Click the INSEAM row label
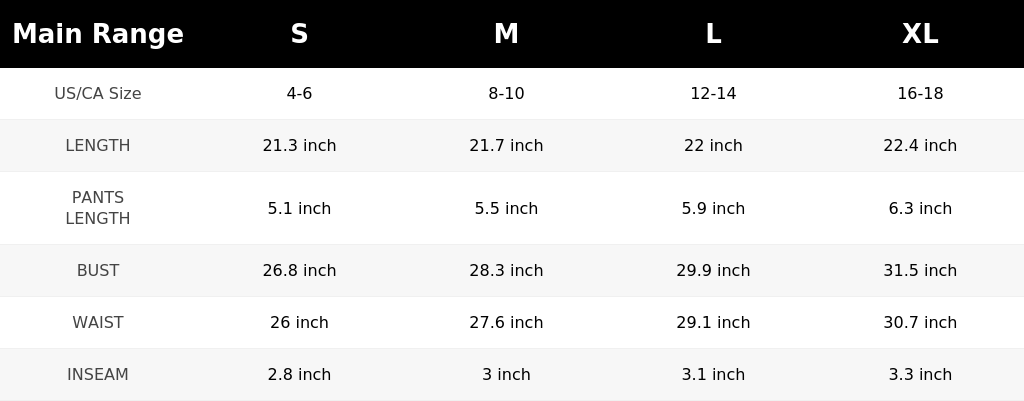 click(98, 375)
